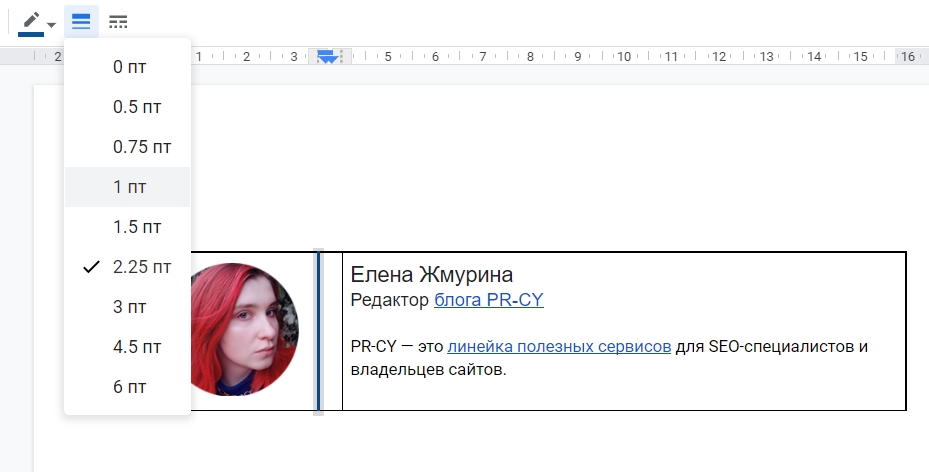
Task: Pick the 1 пт width option
Action: [127, 187]
